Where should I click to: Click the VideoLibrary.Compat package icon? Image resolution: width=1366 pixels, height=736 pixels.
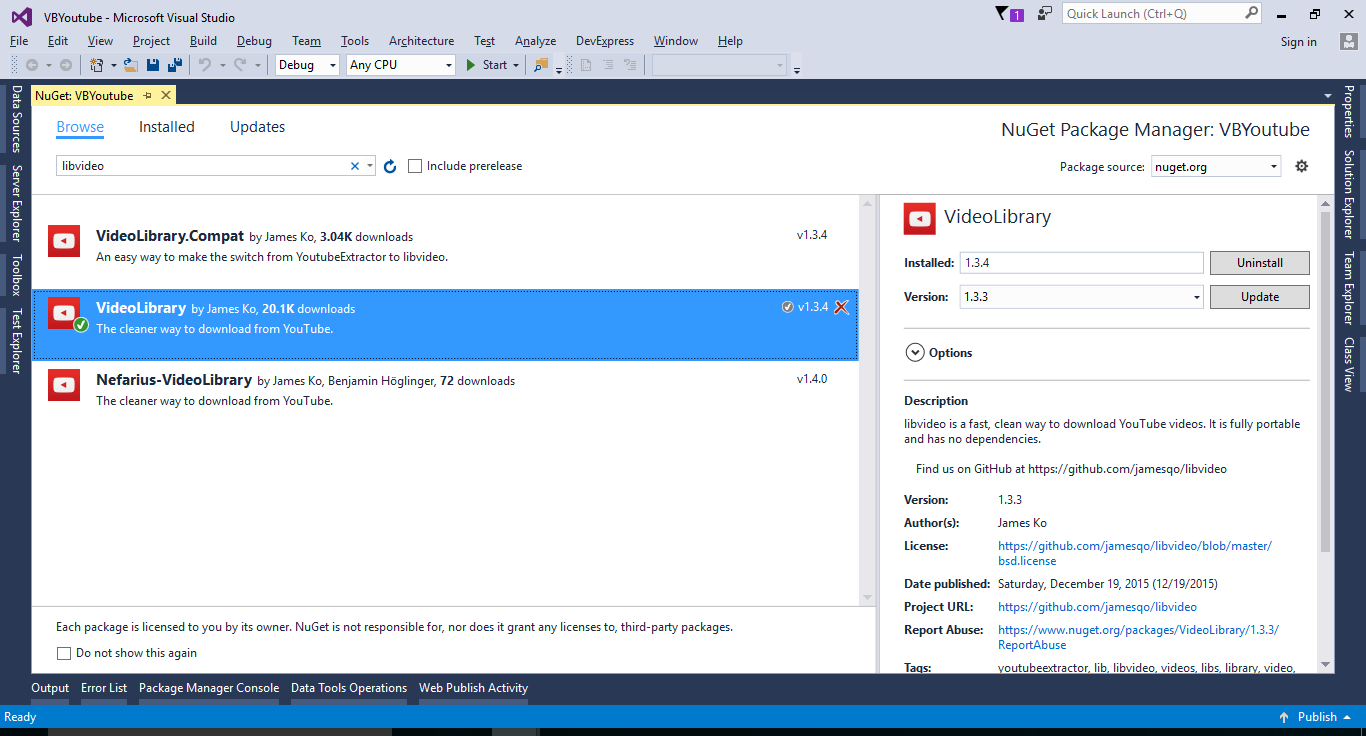[64, 241]
